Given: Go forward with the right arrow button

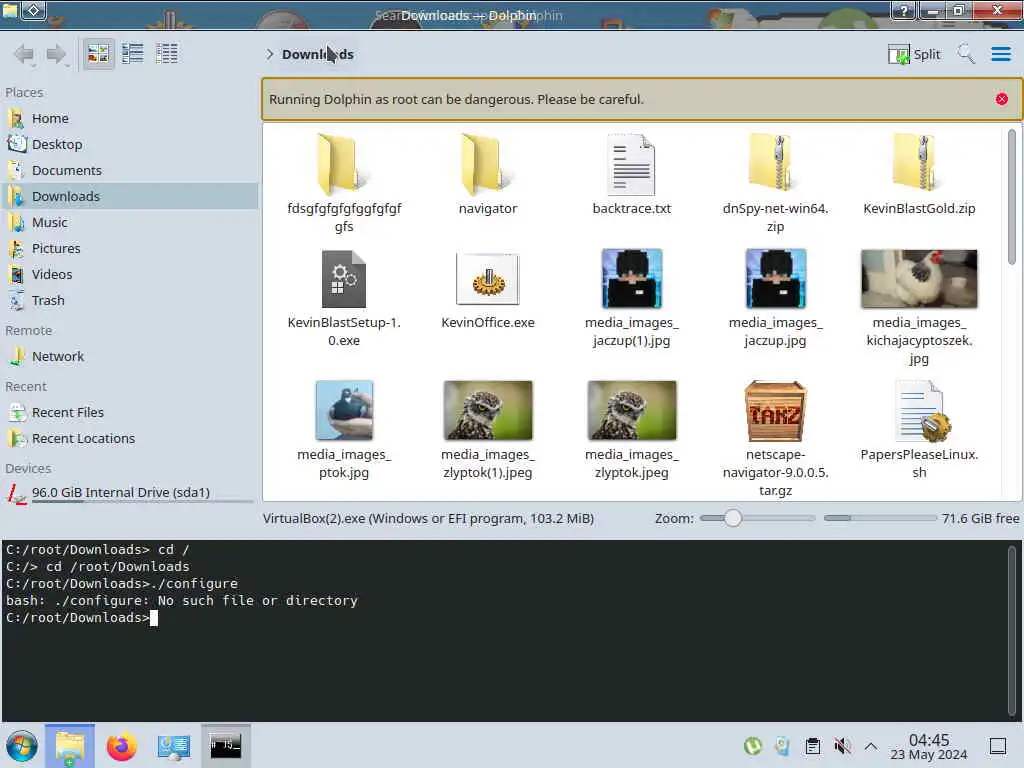Looking at the screenshot, I should click(57, 54).
